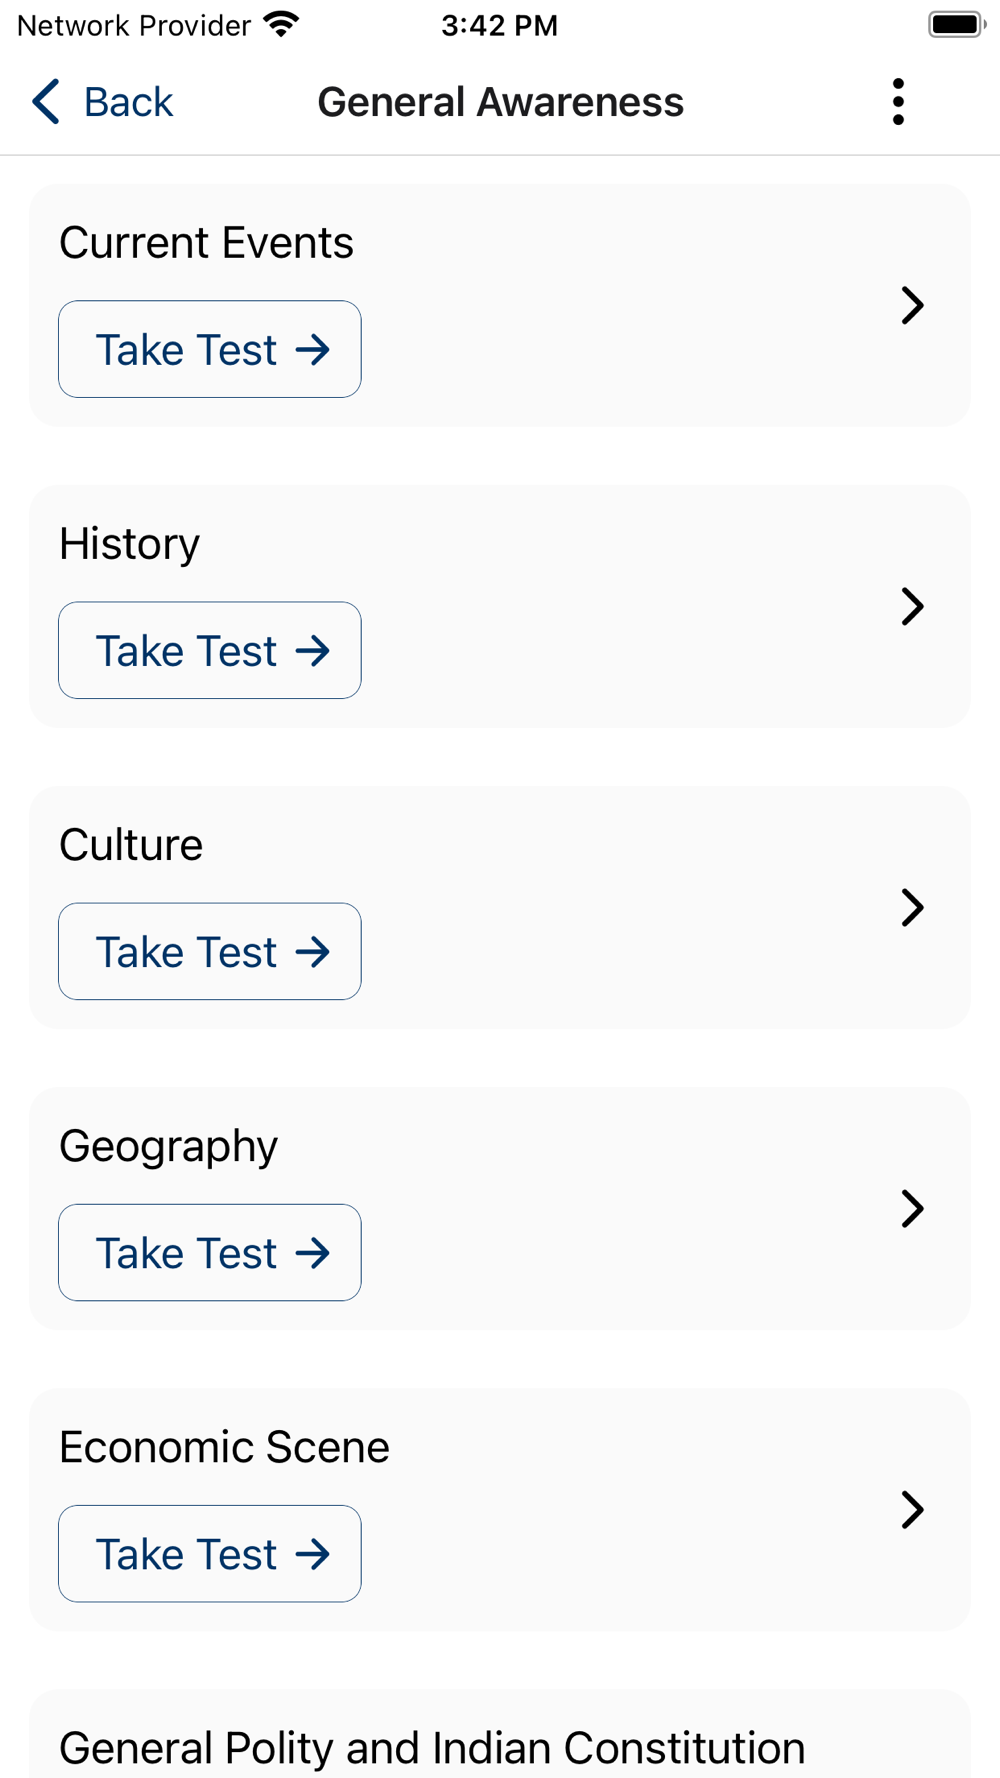Tap the Economic Scene heading

pos(224,1447)
